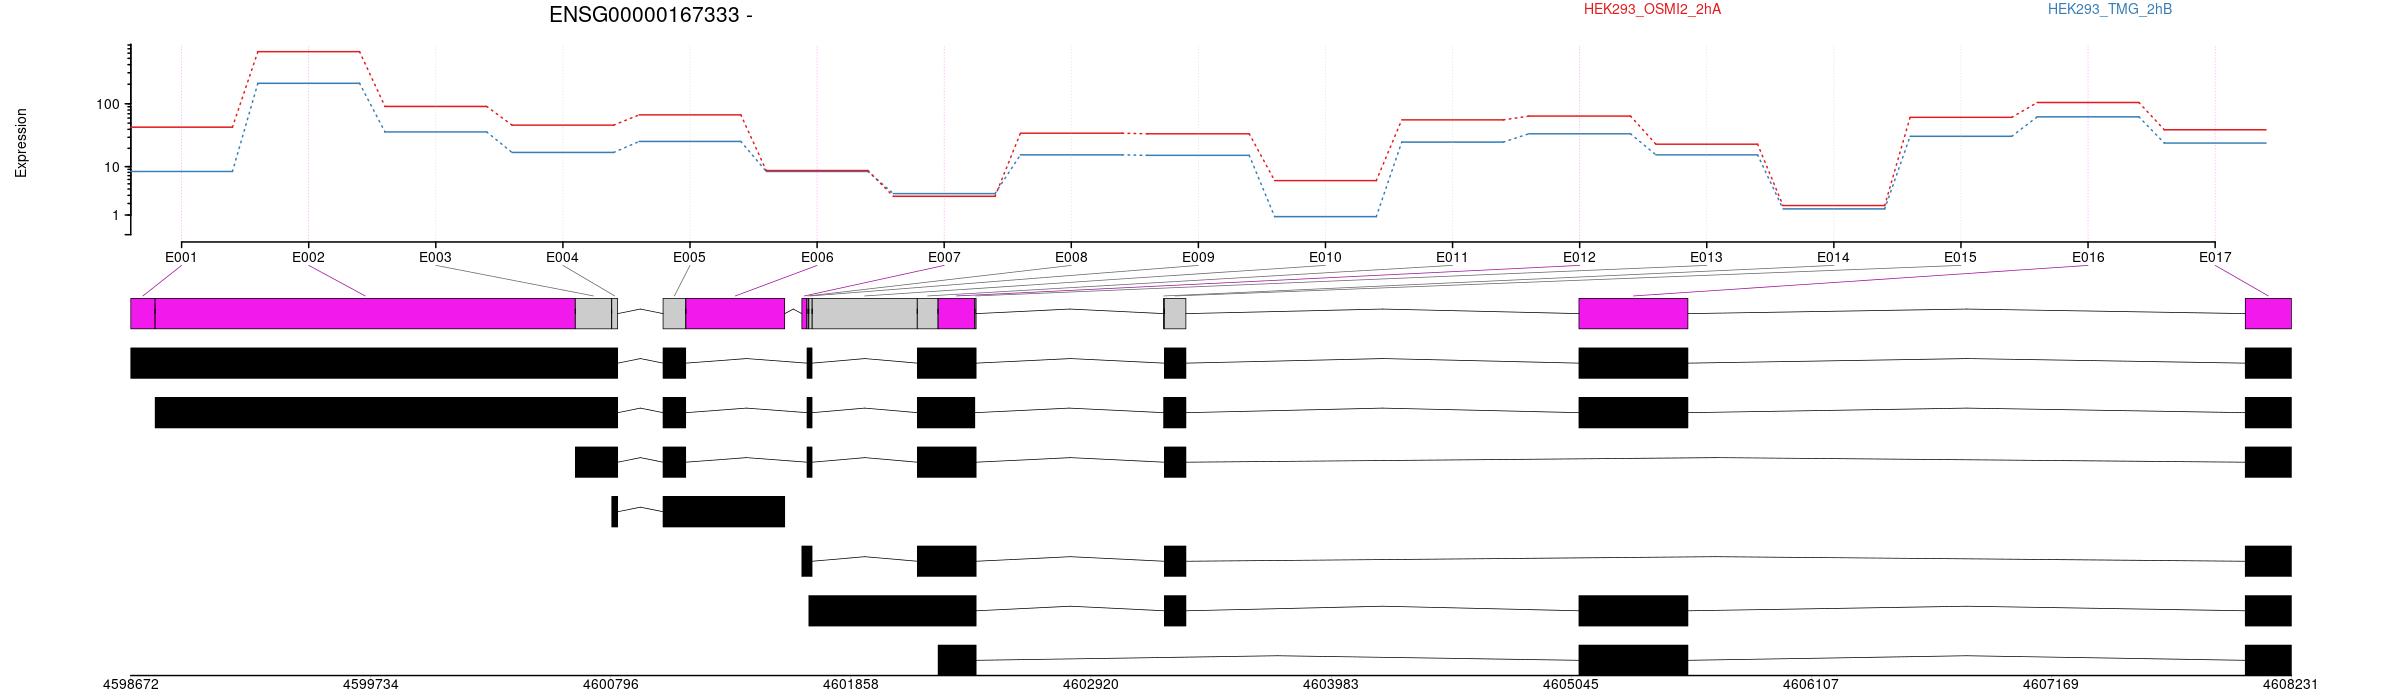Click the large magenta E002 block in gene model
Viewport: 2400px width, 700px height.
[x=365, y=313]
